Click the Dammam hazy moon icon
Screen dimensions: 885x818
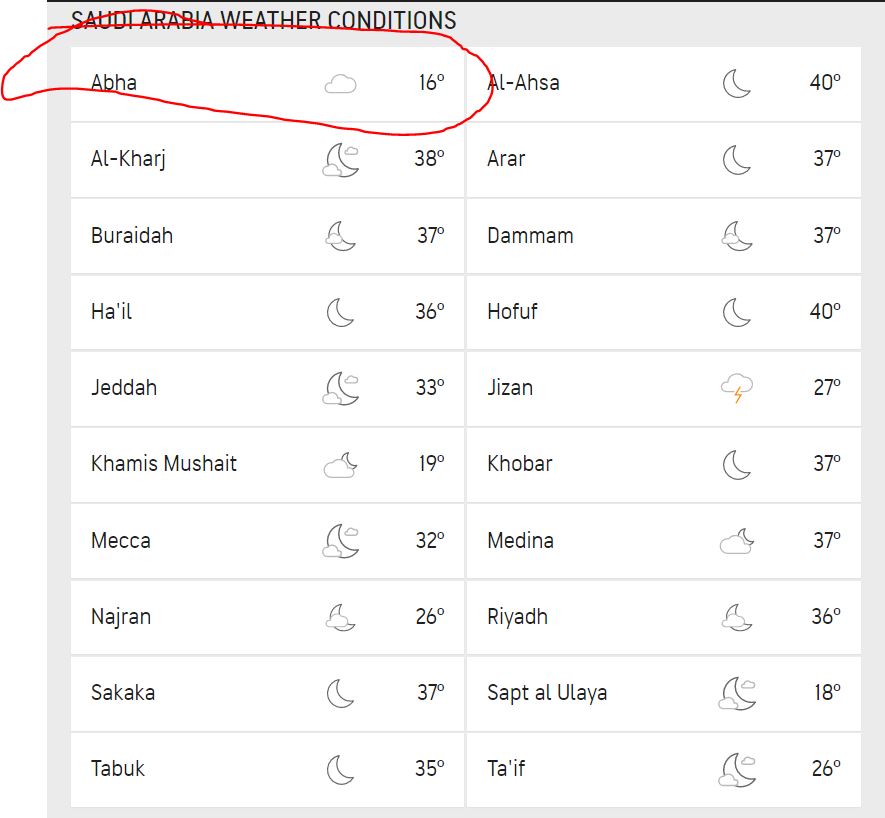(737, 236)
